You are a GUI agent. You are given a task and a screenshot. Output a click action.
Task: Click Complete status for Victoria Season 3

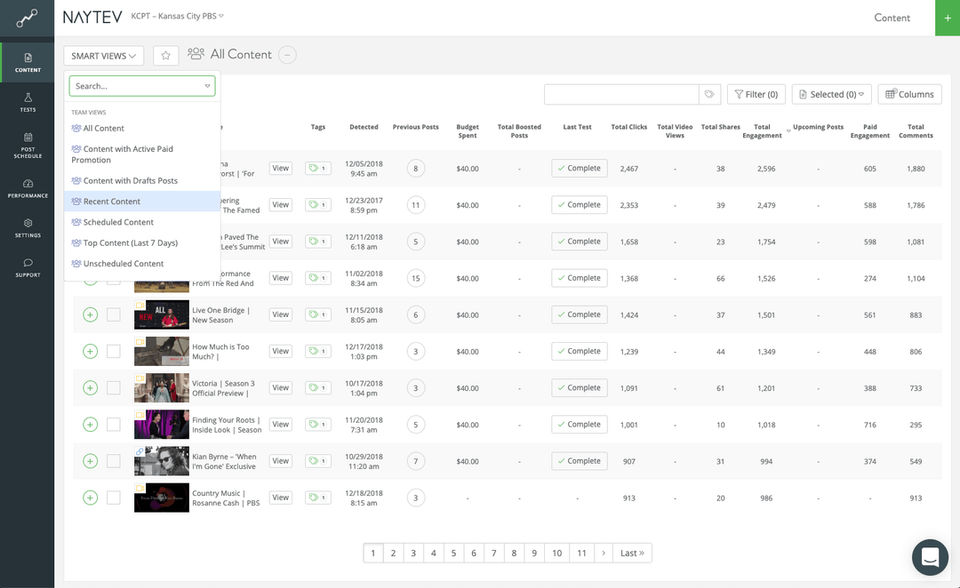tap(579, 388)
